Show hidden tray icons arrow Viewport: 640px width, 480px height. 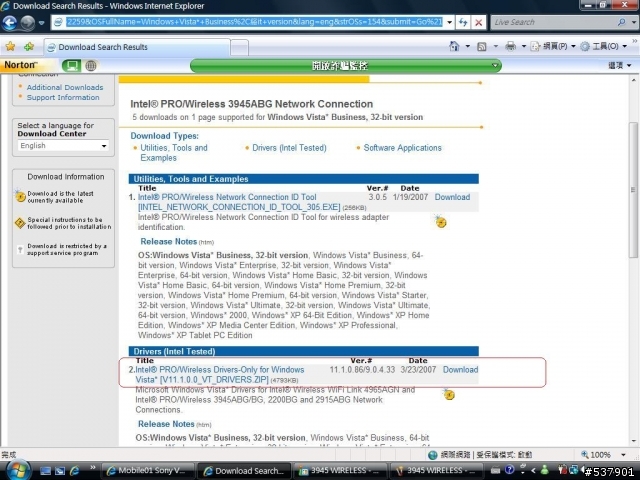533,471
